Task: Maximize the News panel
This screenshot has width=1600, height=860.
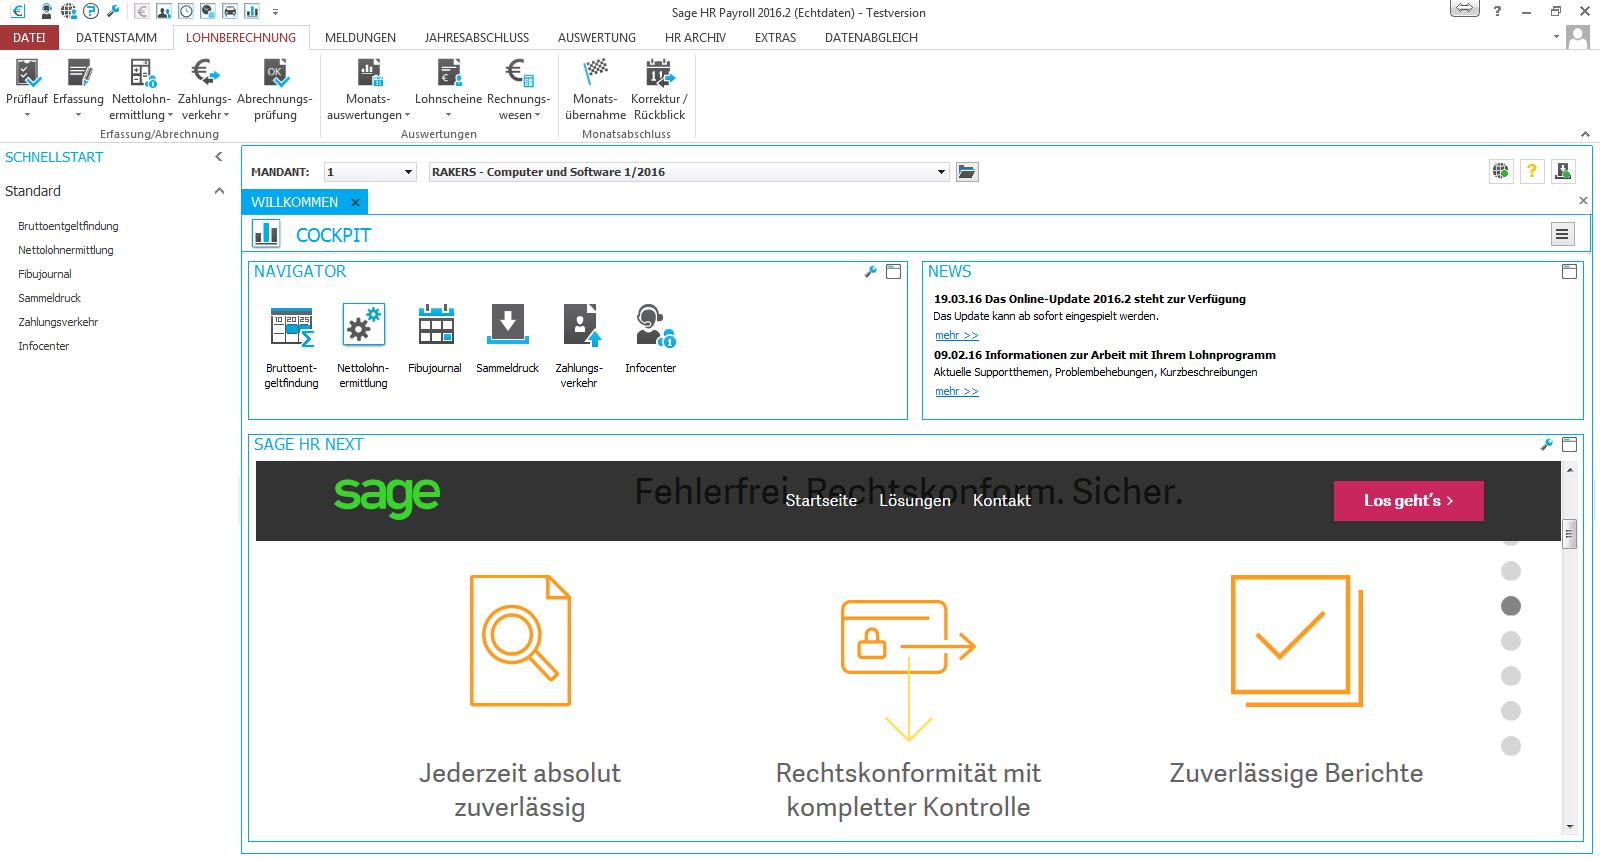Action: point(1569,272)
